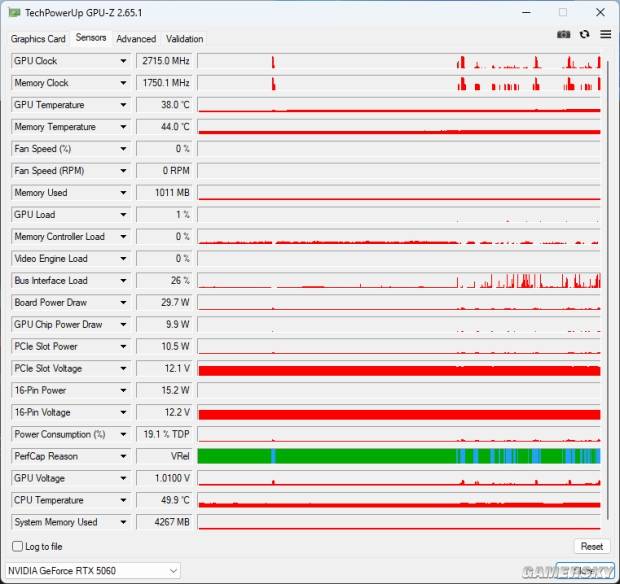Click the GPU-Z application icon in title bar
The width and height of the screenshot is (620, 584).
coord(14,13)
